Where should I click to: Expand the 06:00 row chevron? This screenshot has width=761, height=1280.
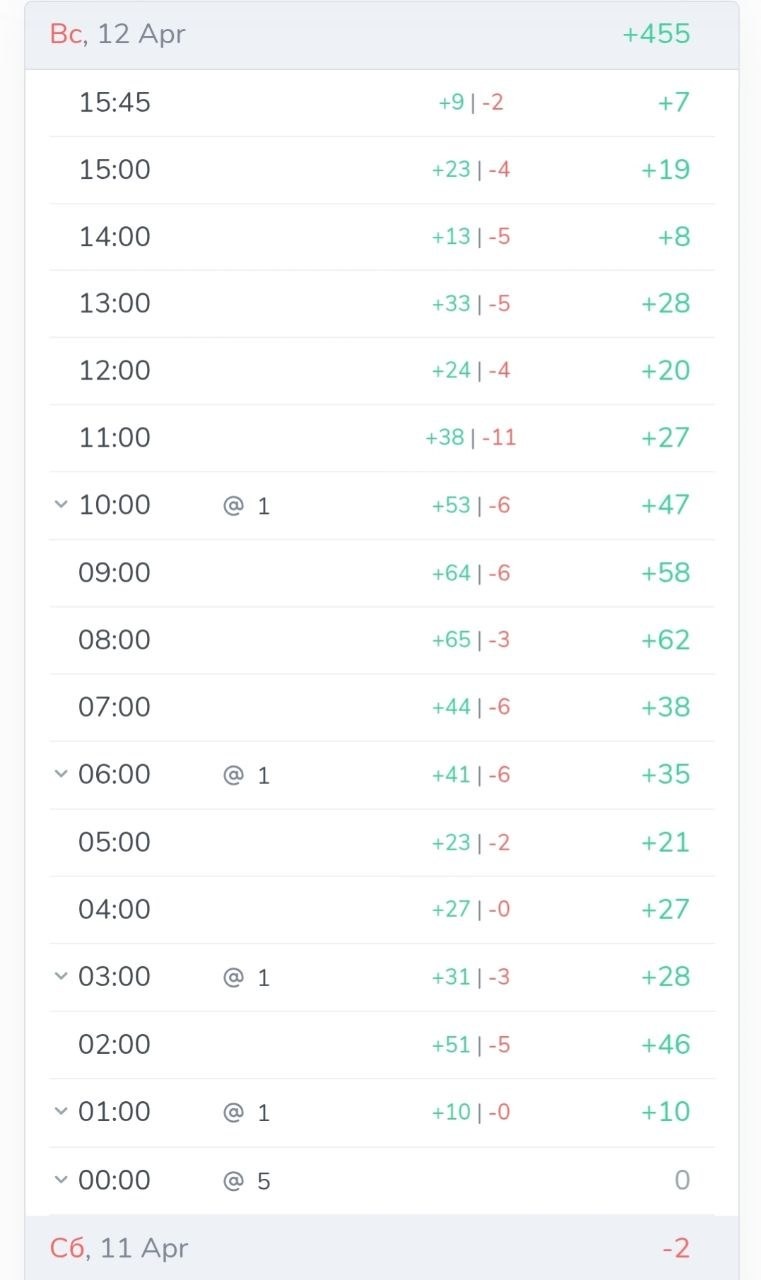[61, 774]
